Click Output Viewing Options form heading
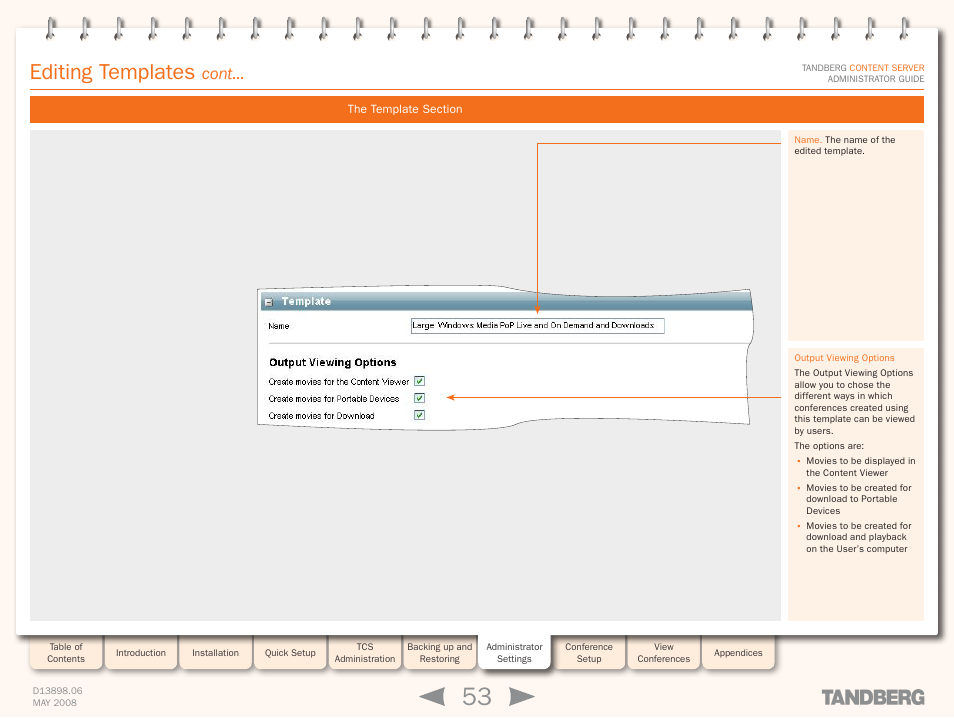954x718 pixels. [332, 362]
